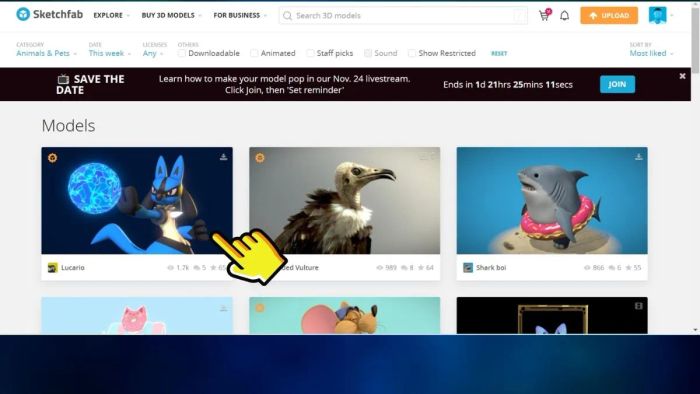Open the Buy 3D Models menu
Viewport: 700px width, 394px height.
[172, 15]
